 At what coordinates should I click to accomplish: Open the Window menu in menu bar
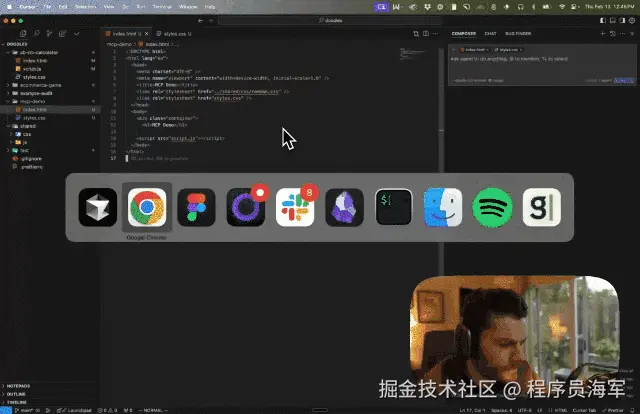[188, 7]
